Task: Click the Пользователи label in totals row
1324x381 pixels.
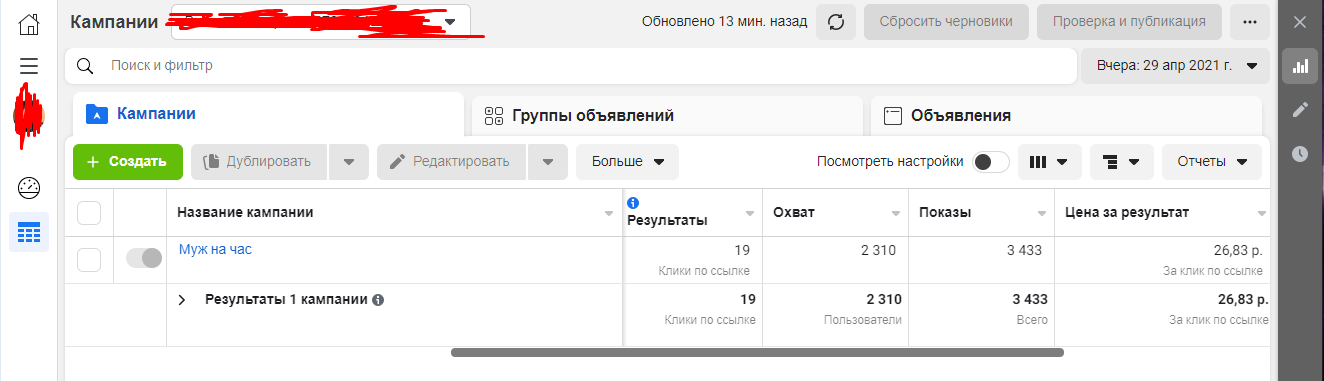Action: [x=863, y=320]
